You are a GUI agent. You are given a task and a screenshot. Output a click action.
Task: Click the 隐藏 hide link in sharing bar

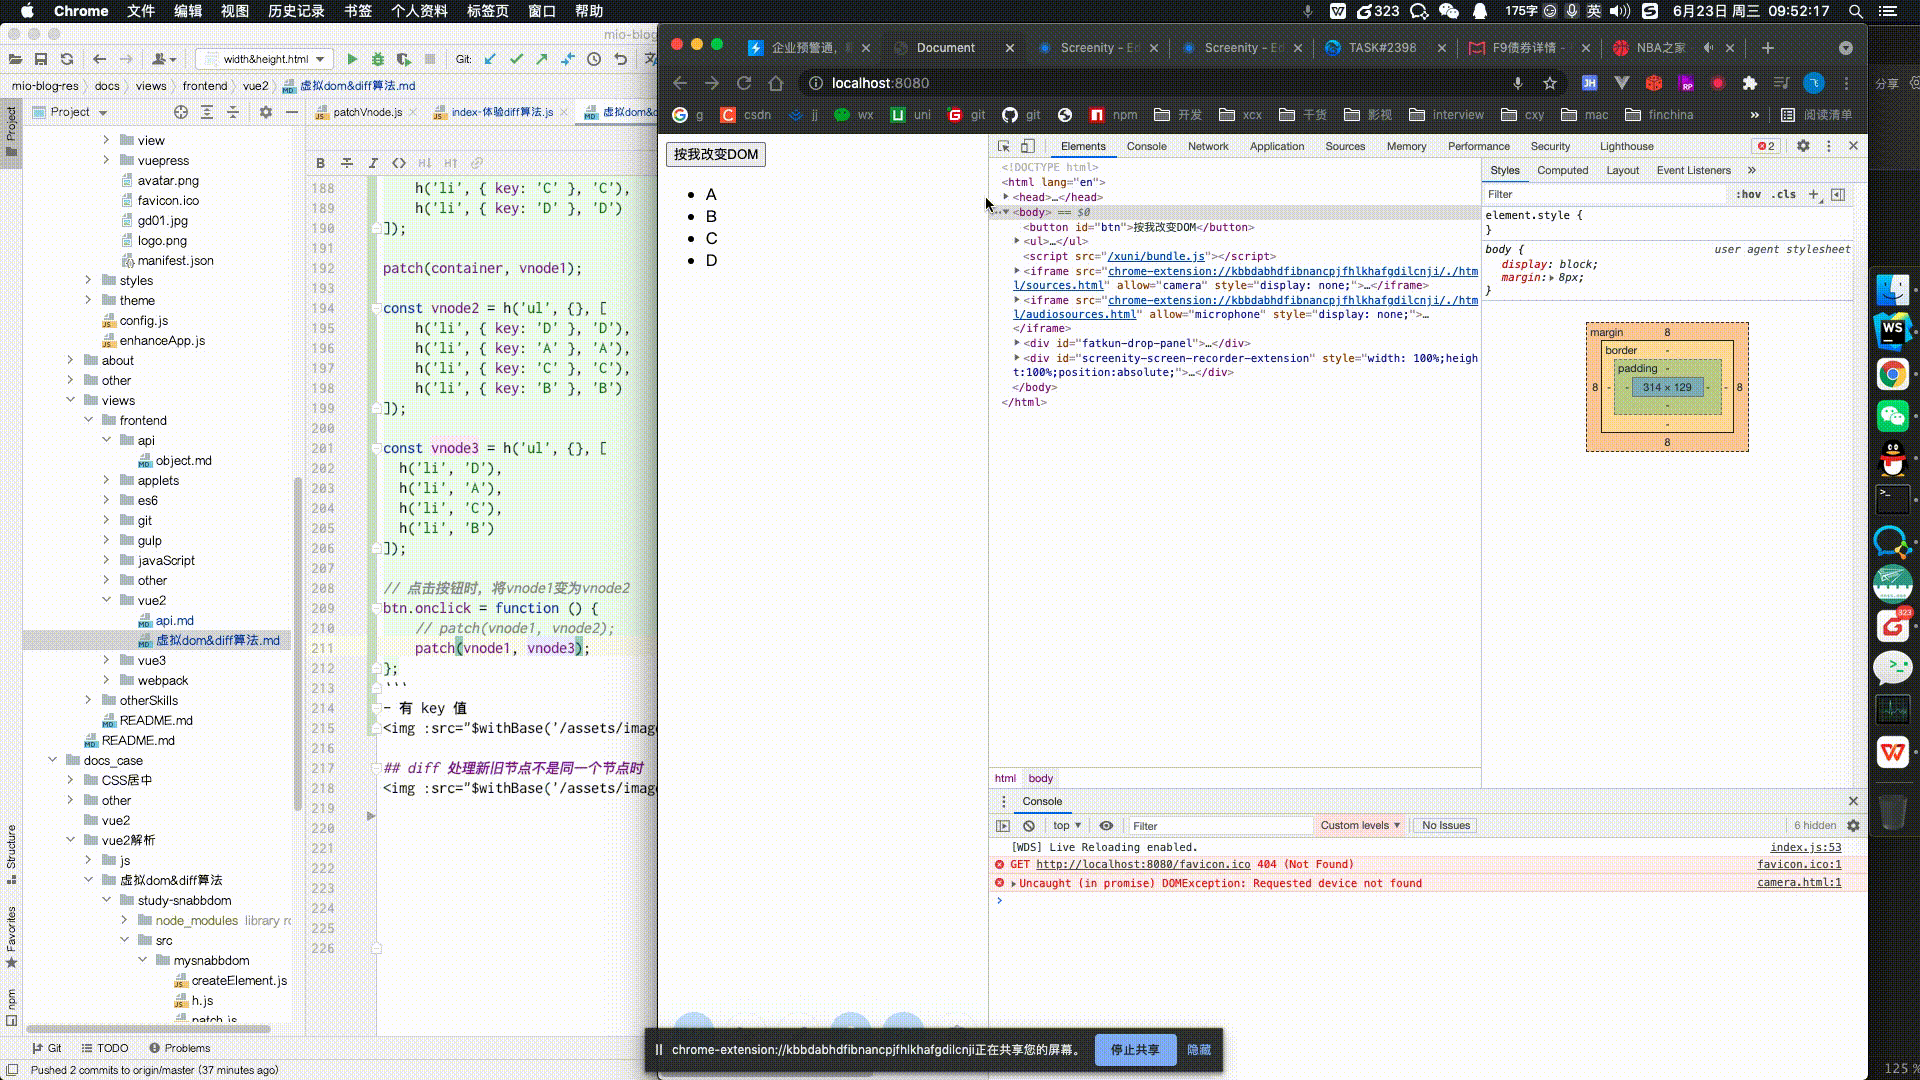pyautogui.click(x=1199, y=1049)
